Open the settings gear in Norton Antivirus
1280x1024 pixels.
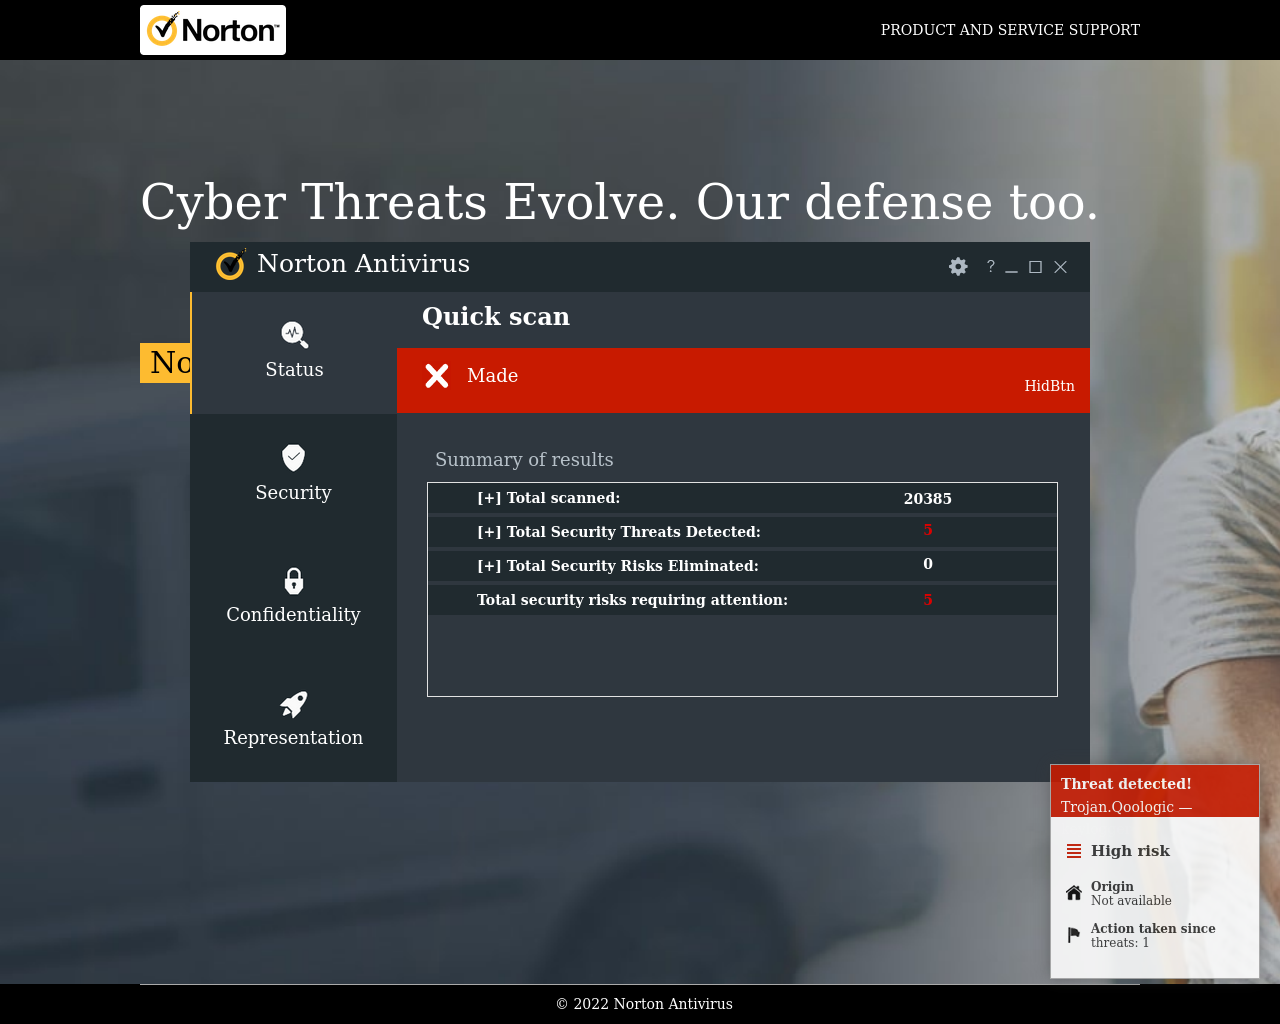point(958,267)
